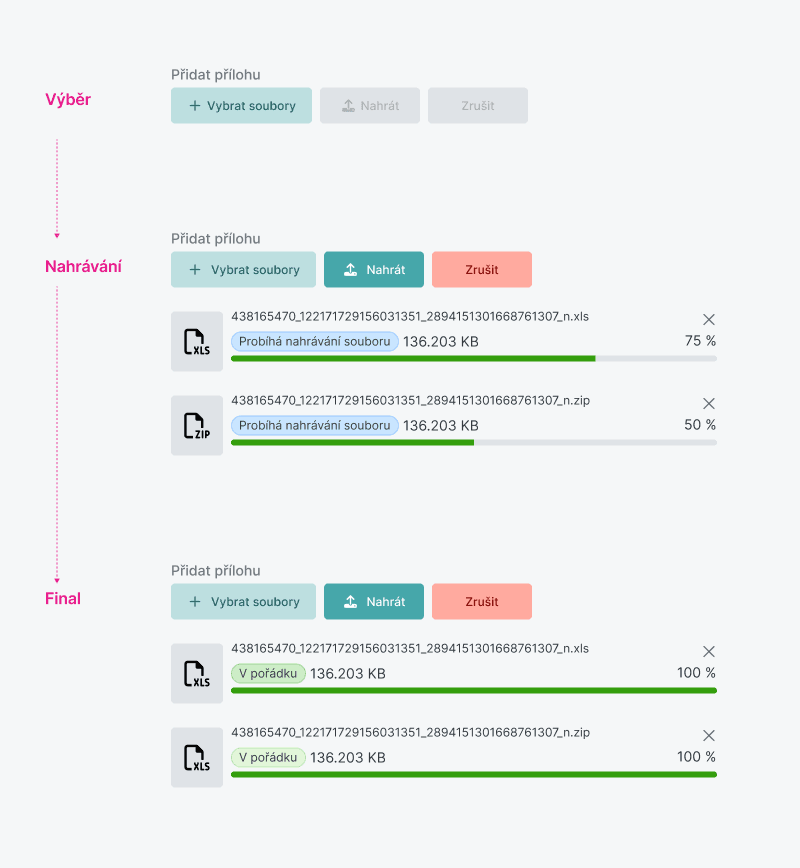This screenshot has height=868, width=800.
Task: Click the disabled Nahrát button in Výběr section
Action: tap(370, 105)
